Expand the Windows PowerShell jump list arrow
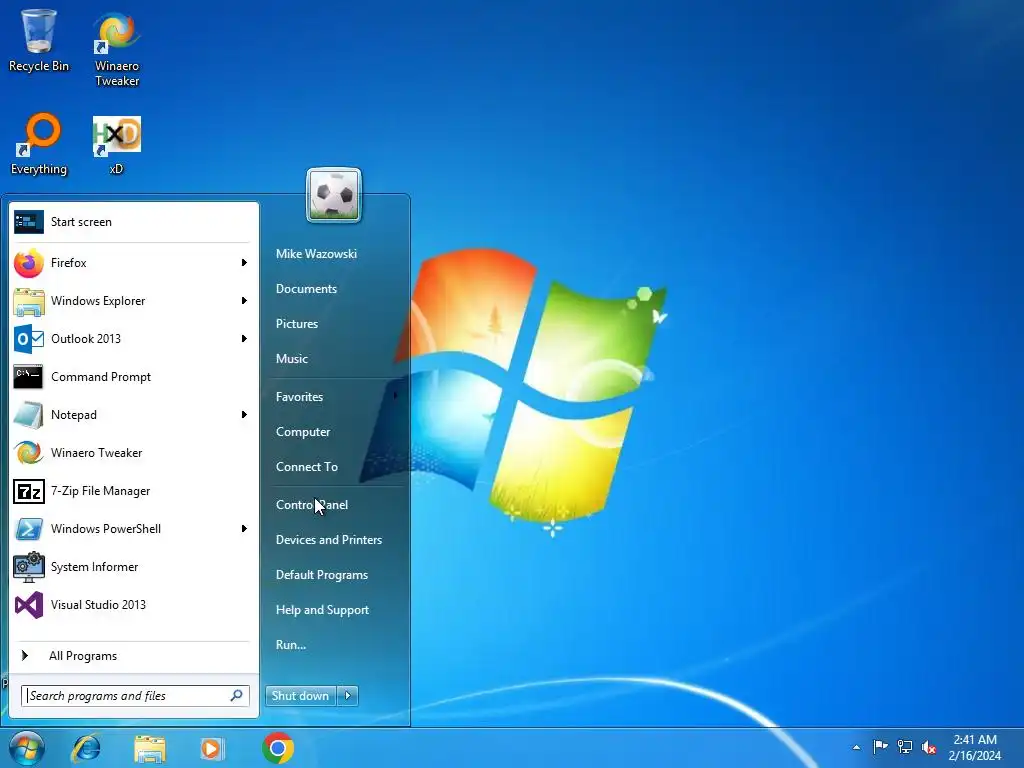 coord(244,528)
